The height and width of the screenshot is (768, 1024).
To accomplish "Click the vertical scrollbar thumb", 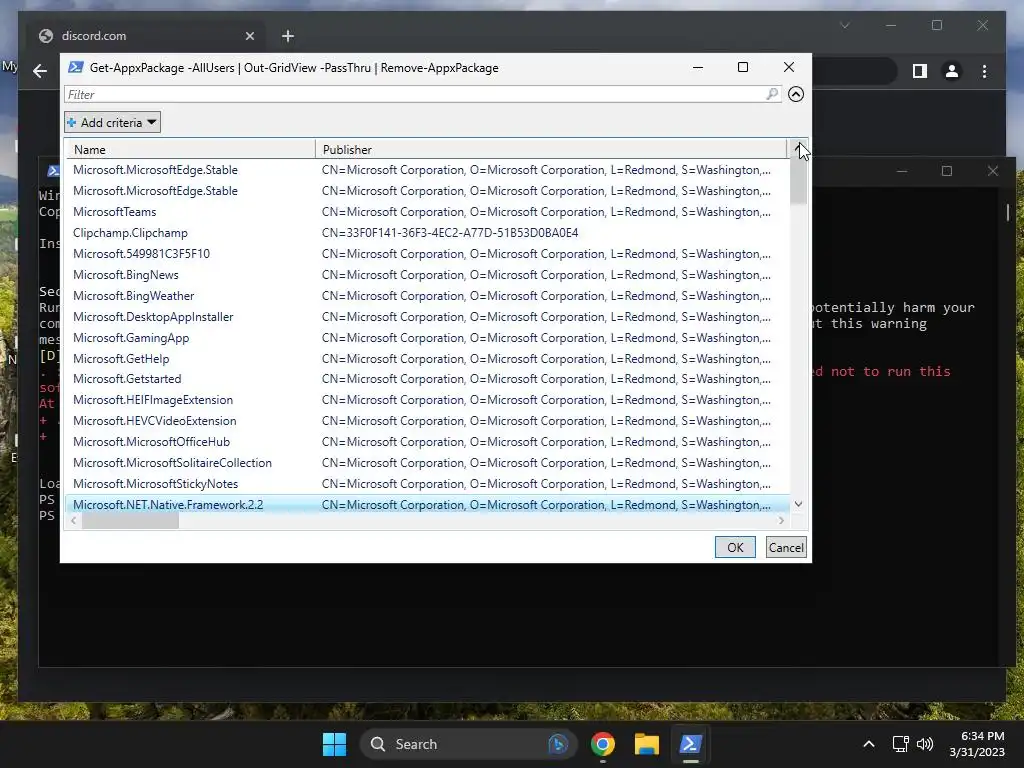I will (798, 182).
